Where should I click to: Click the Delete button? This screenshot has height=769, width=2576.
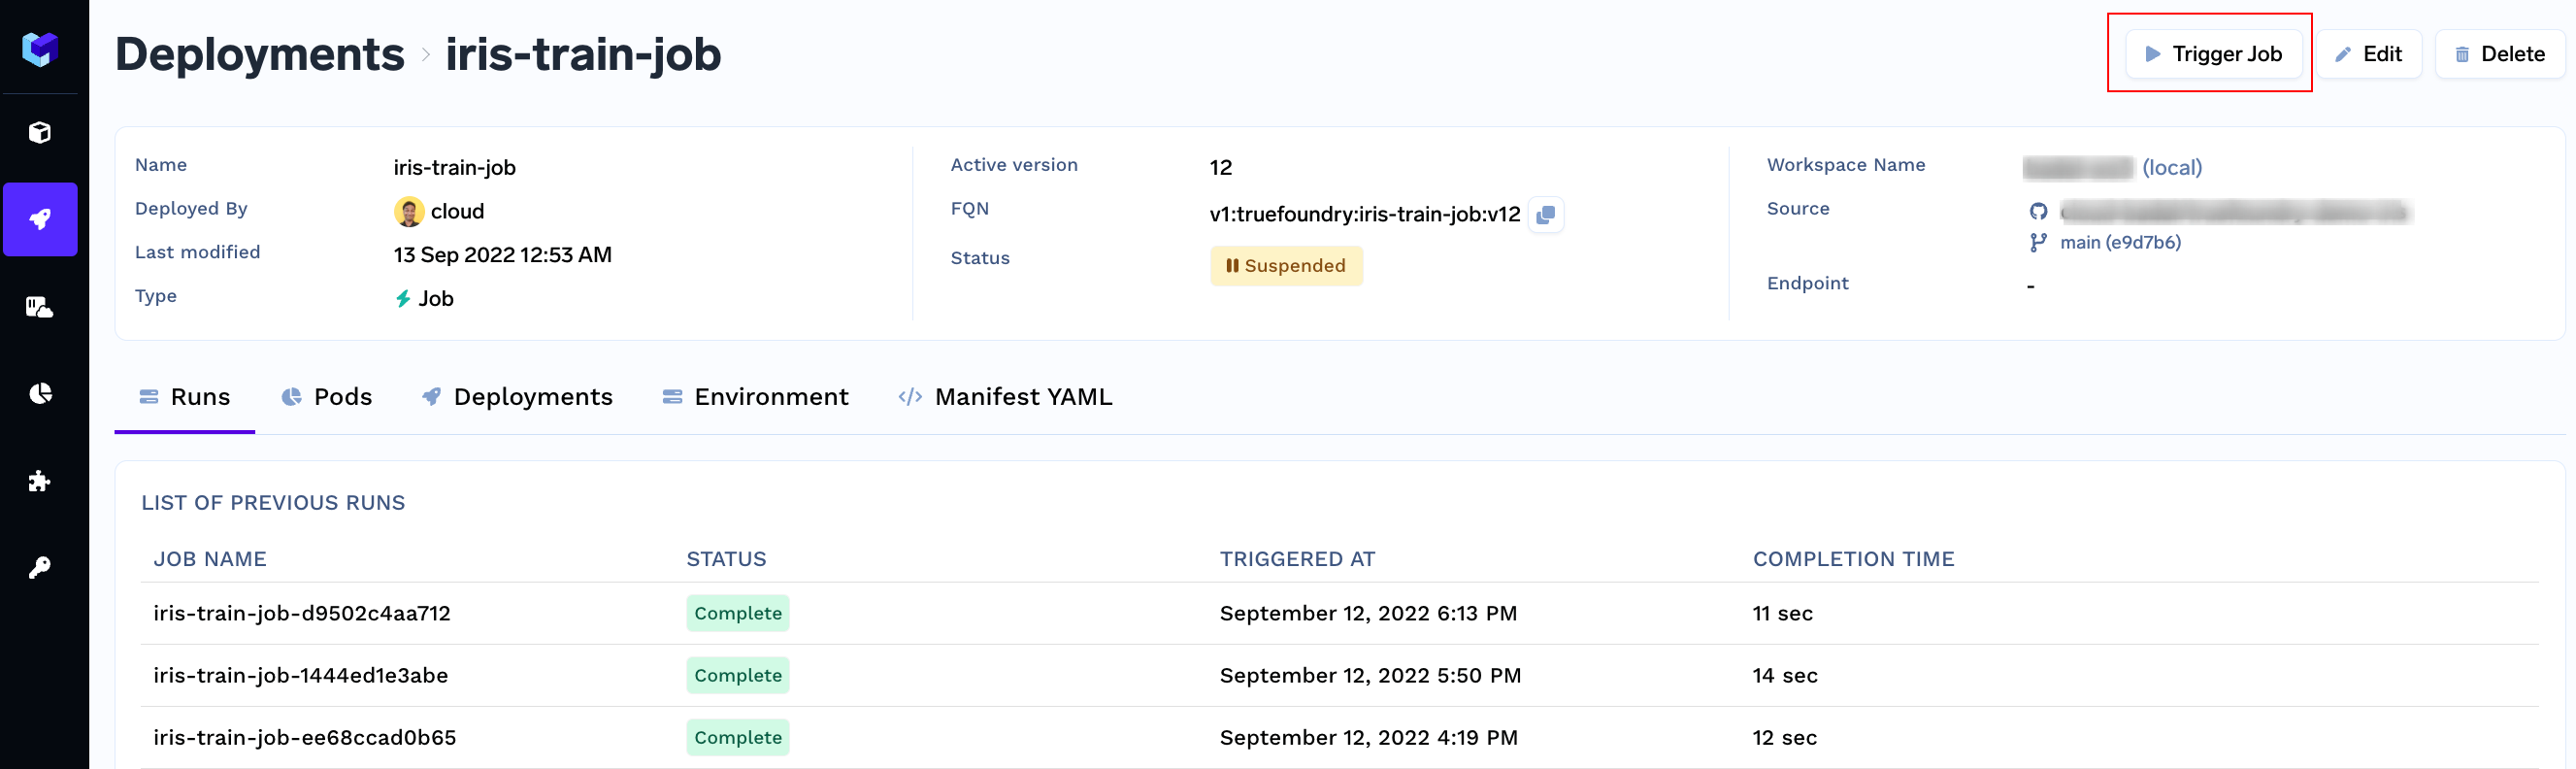pyautogui.click(x=2499, y=54)
